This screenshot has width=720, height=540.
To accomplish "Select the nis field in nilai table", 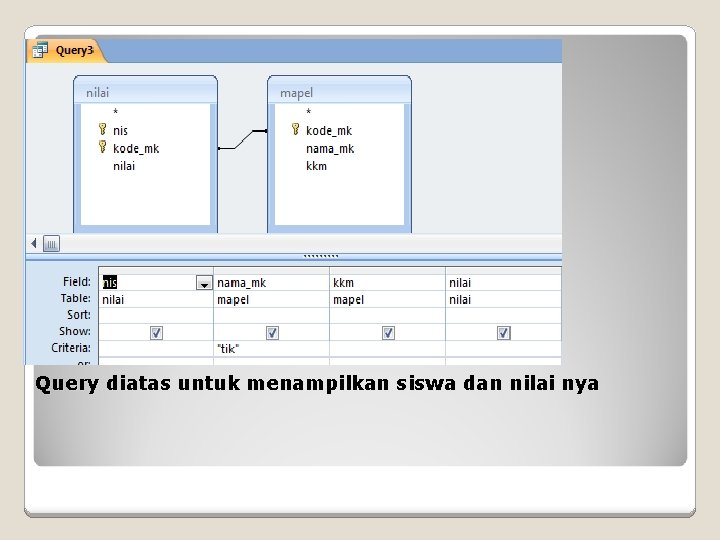I will 120,131.
